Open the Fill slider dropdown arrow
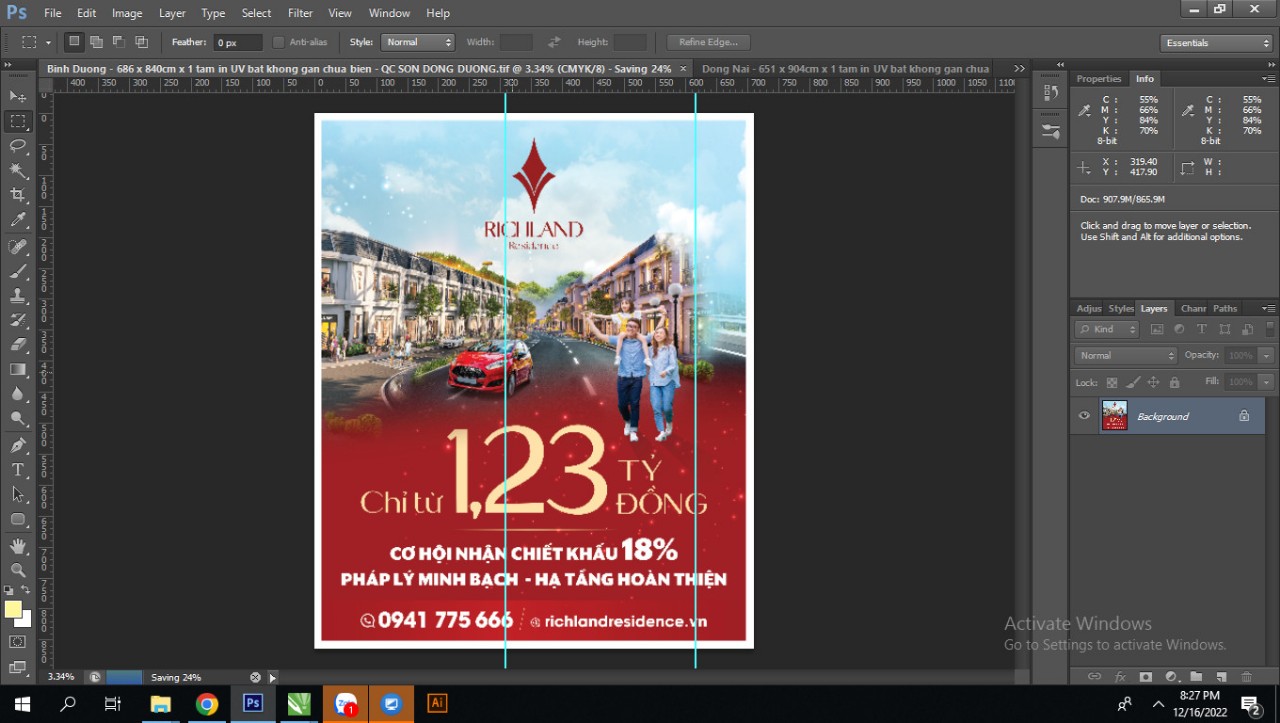The image size is (1280, 723). click(1267, 382)
